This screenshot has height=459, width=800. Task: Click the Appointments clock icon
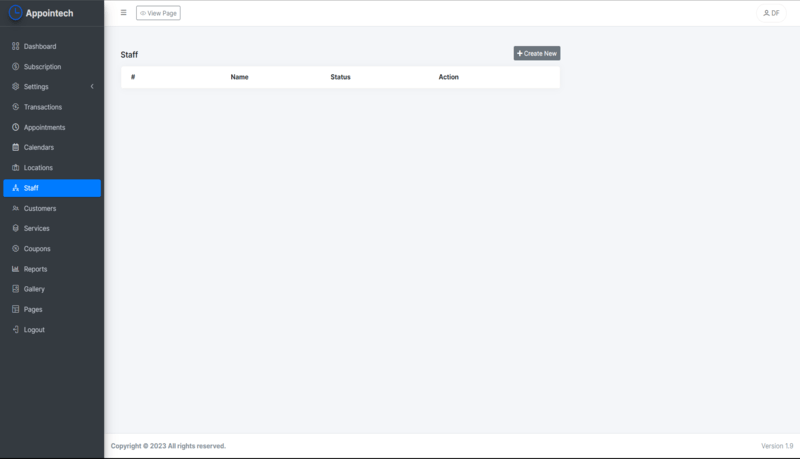coord(15,127)
